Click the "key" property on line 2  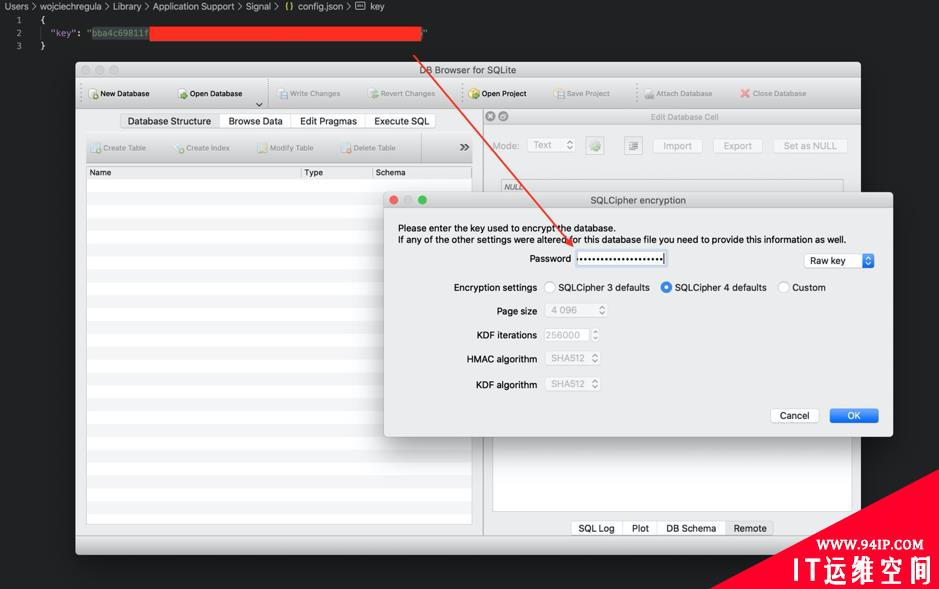[62, 33]
